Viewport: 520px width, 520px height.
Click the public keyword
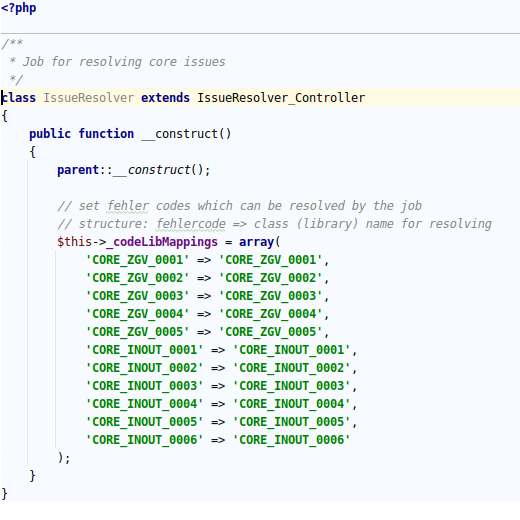click(x=50, y=134)
